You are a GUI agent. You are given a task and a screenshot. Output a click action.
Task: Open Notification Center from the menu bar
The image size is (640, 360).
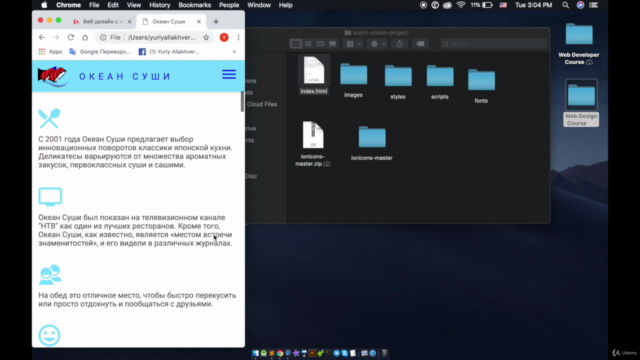[x=594, y=5]
